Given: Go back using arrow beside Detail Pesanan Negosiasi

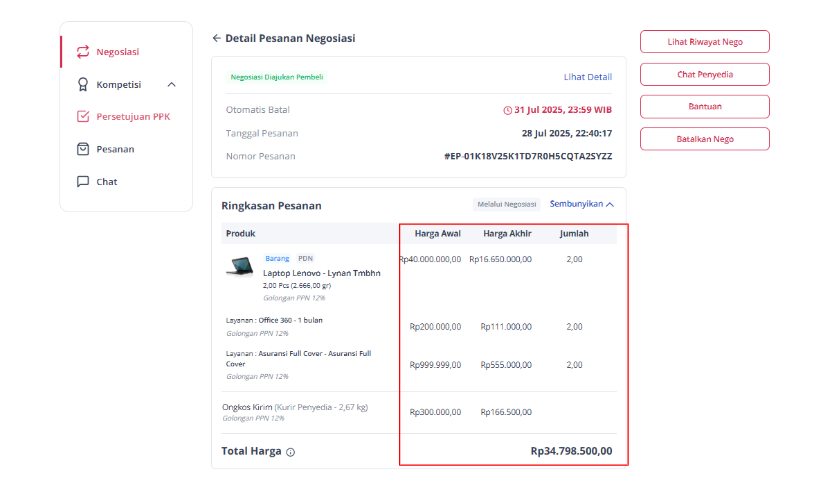Looking at the screenshot, I should 216,38.
